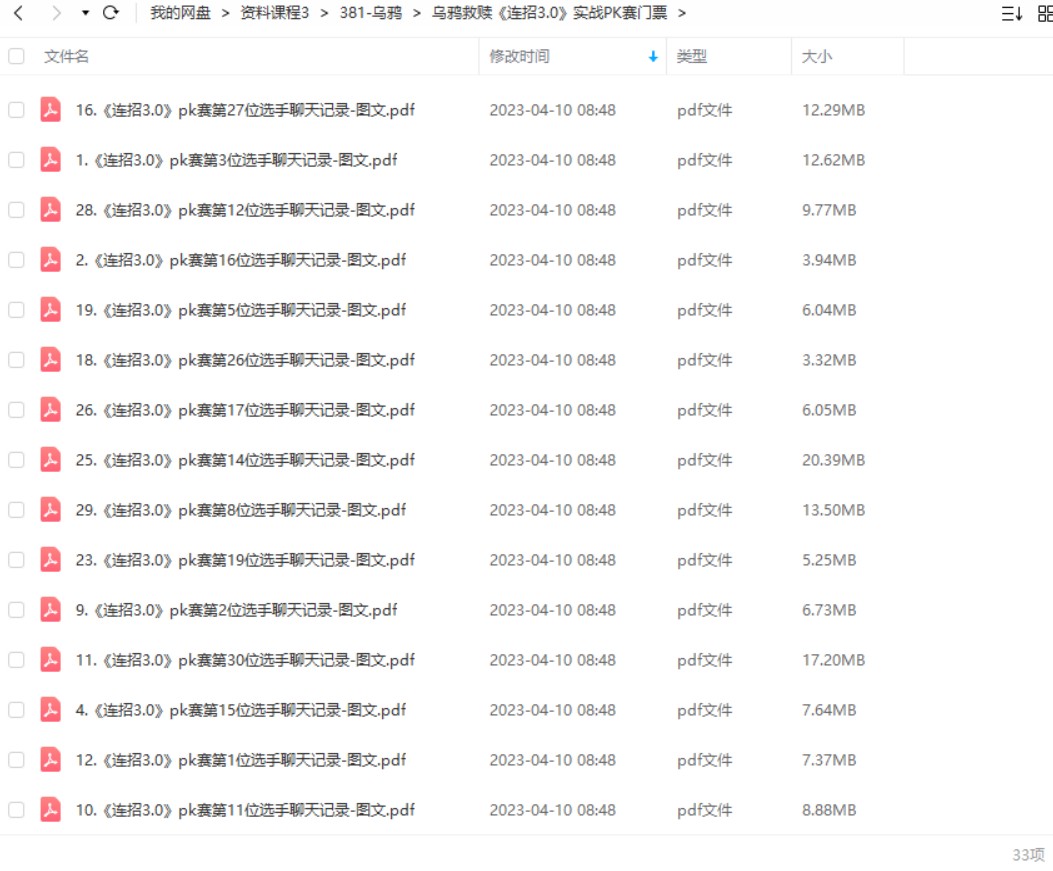Select file name 11.《连招3.0》pk赛第30位选手聊天记录-图文.pdf
This screenshot has width=1053, height=871.
coord(245,660)
